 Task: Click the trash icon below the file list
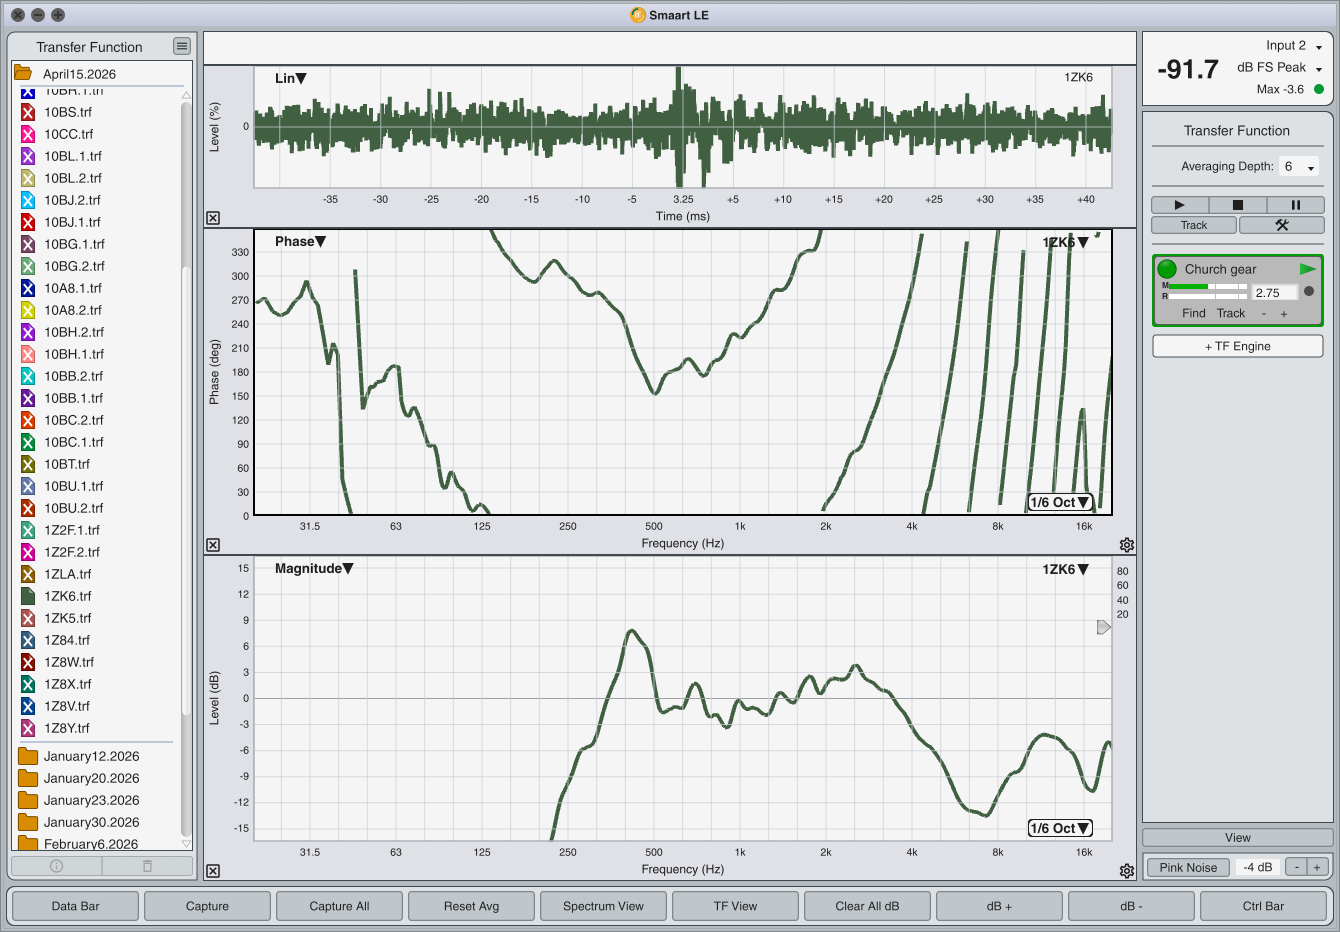pos(147,866)
